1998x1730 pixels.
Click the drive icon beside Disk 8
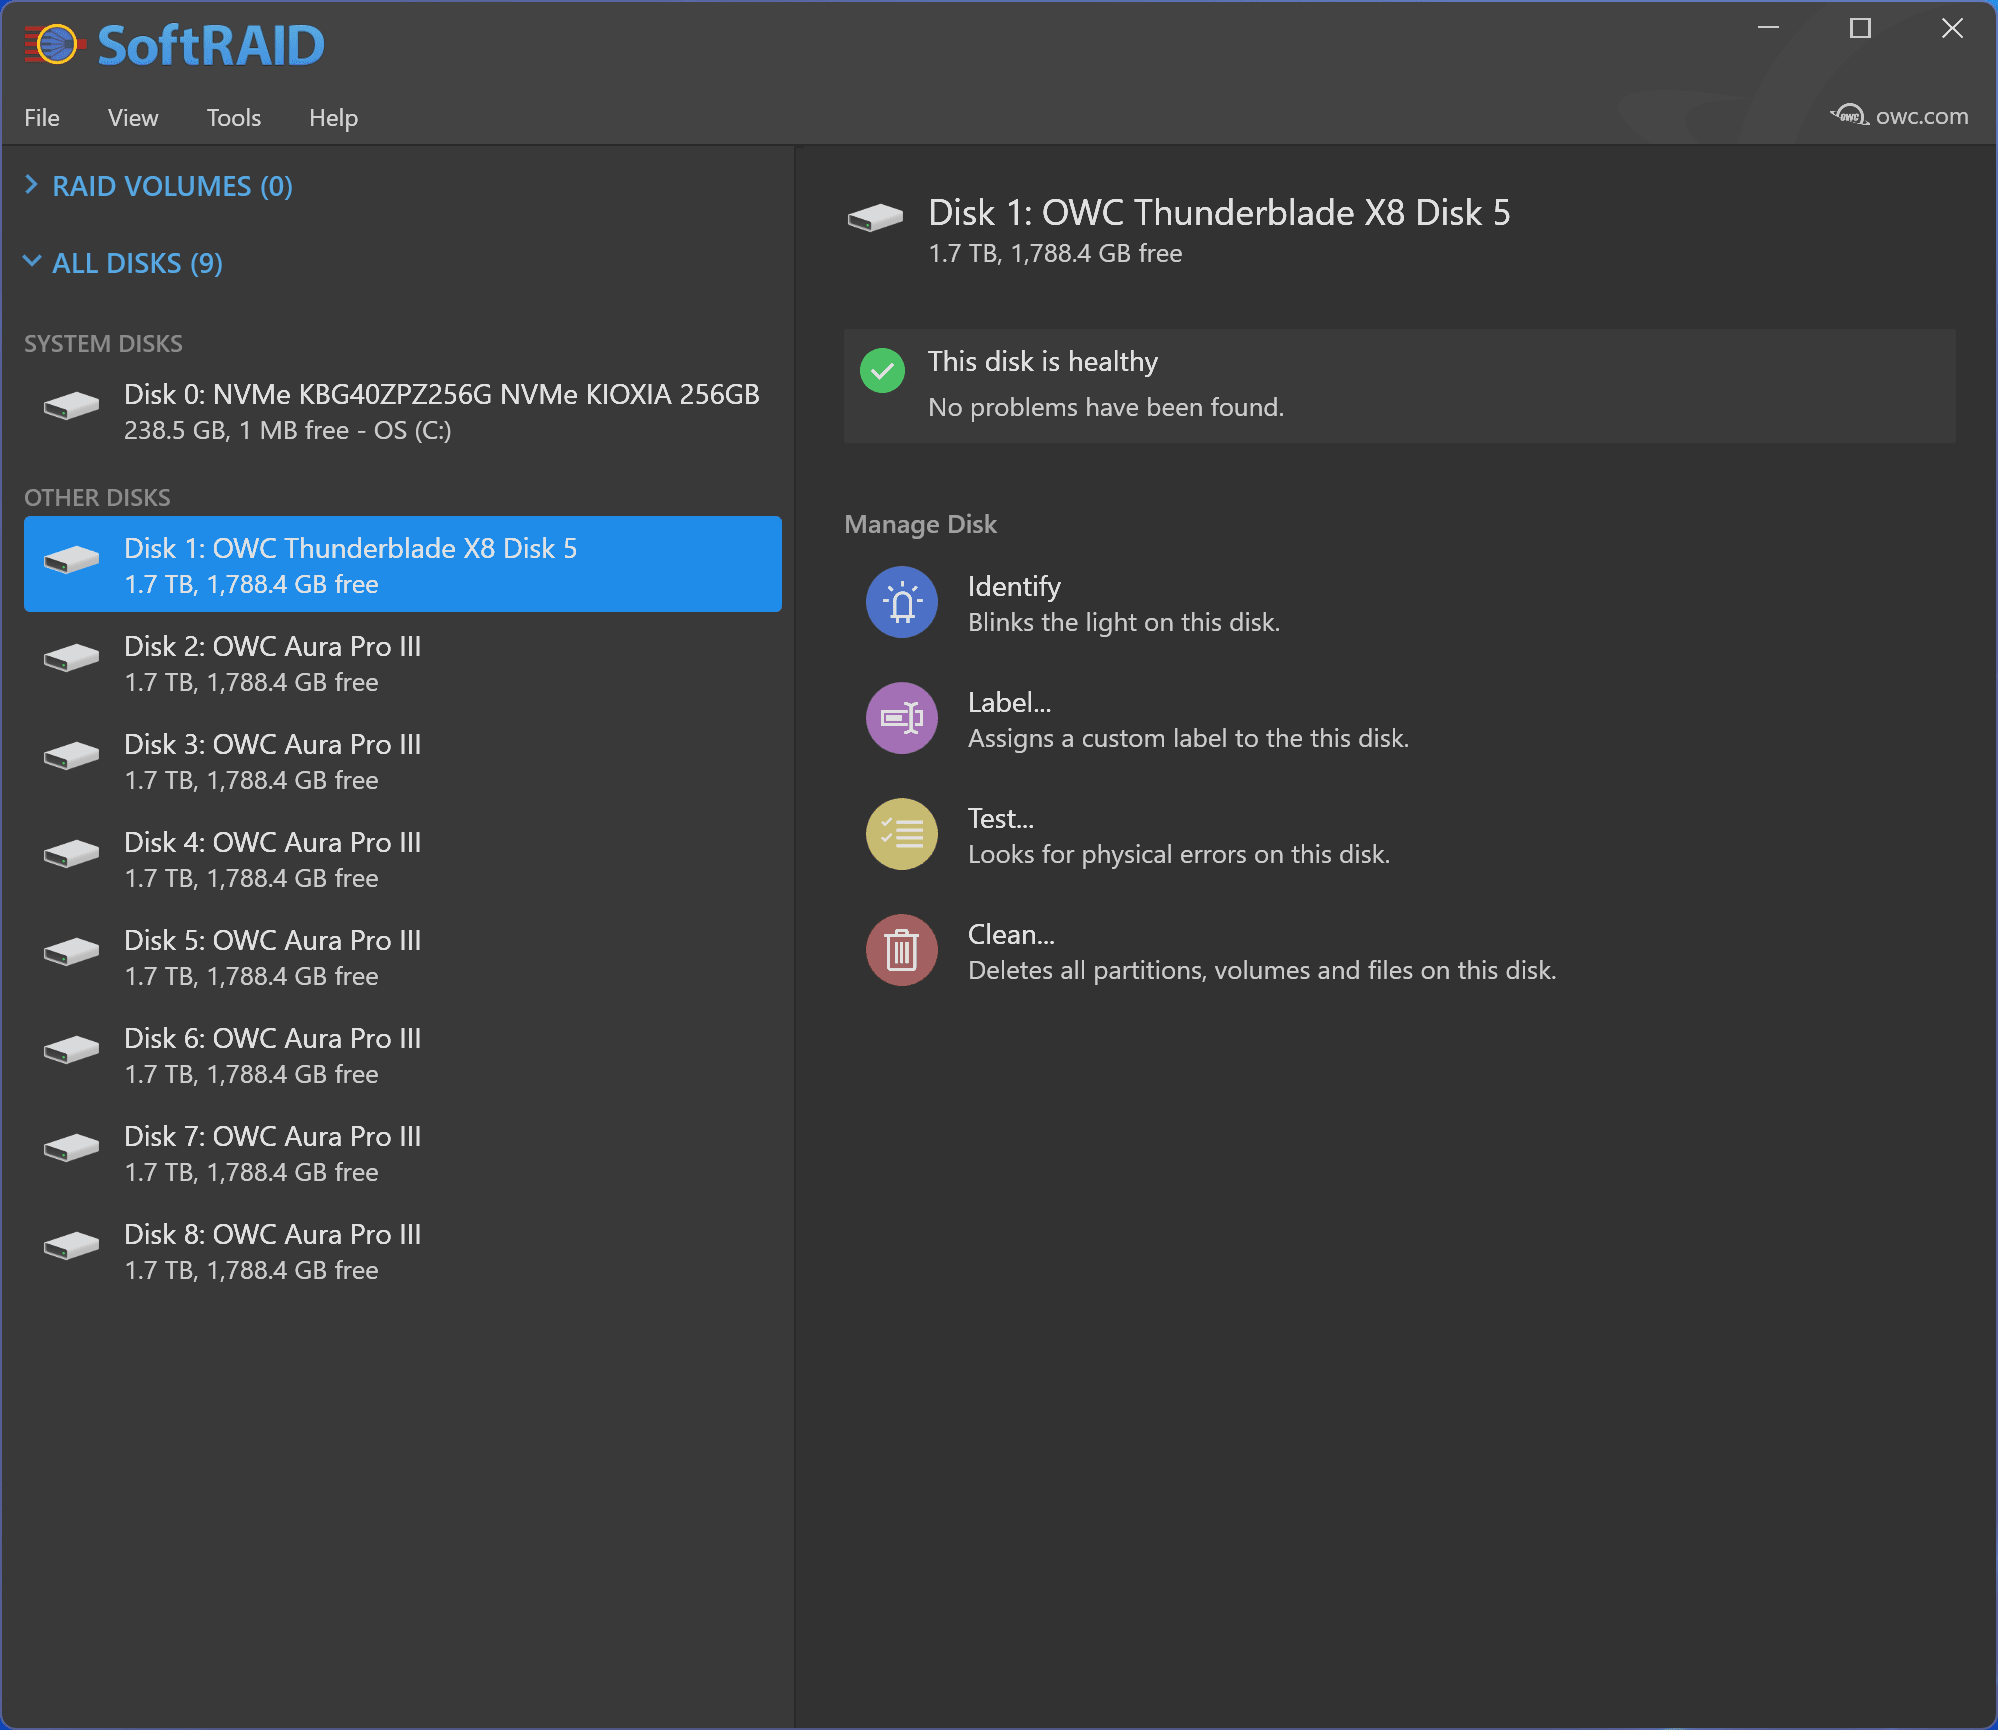pos(71,1246)
